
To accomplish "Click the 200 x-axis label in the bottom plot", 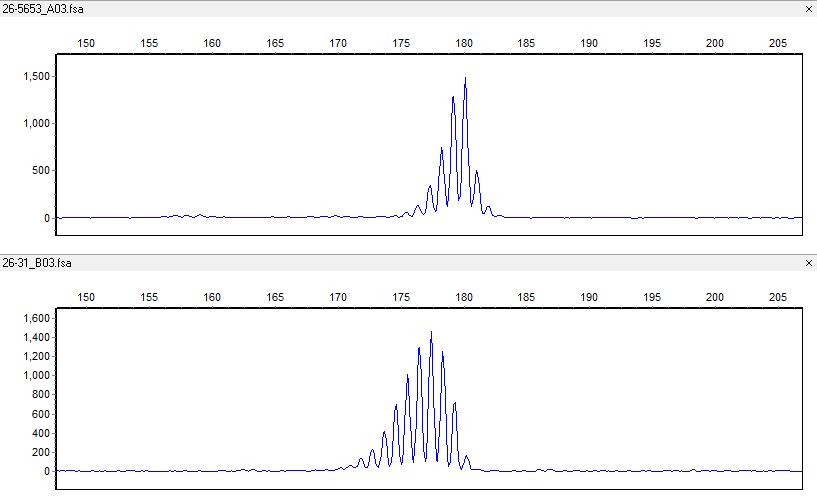I will (x=714, y=297).
